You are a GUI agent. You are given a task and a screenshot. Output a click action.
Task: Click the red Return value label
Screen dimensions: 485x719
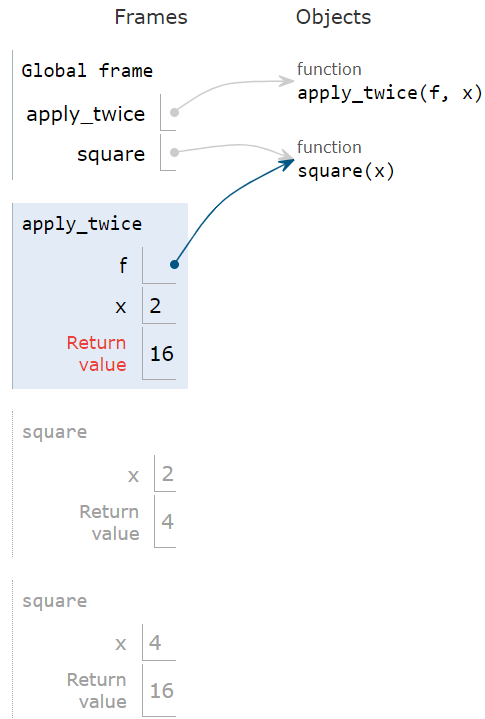[96, 354]
